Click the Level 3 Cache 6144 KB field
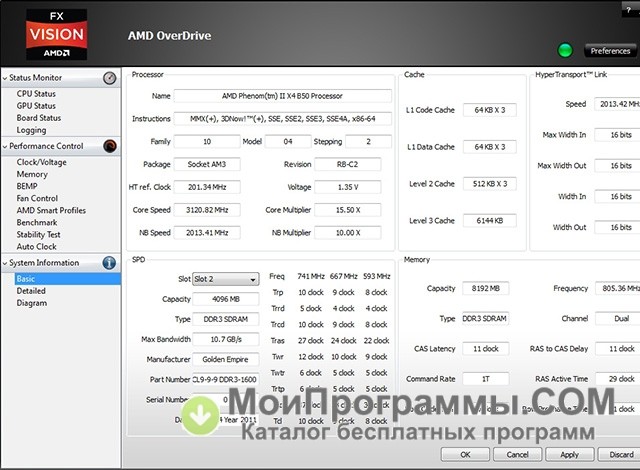This screenshot has height=470, width=640. (490, 221)
